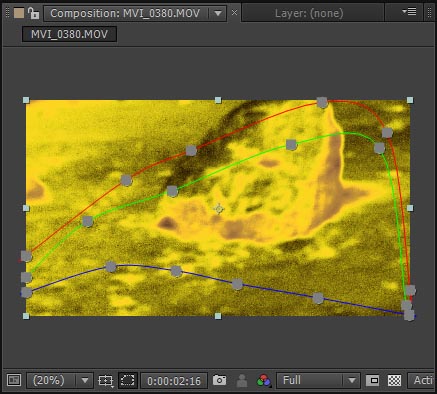Open the Full resolution dropdown
437x394 pixels.
tap(318, 380)
